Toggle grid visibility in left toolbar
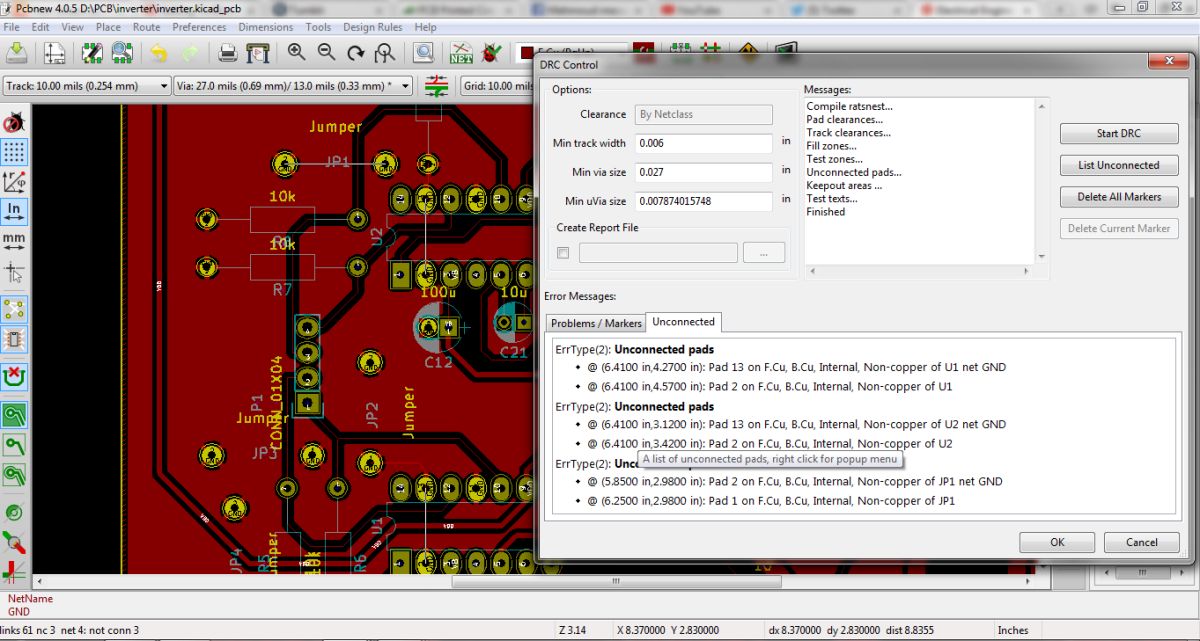1200x641 pixels. (14, 152)
